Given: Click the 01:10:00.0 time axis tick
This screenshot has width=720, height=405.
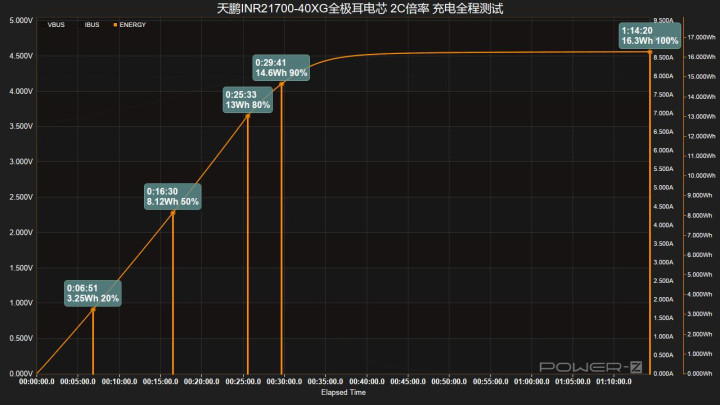Looking at the screenshot, I should point(613,381).
